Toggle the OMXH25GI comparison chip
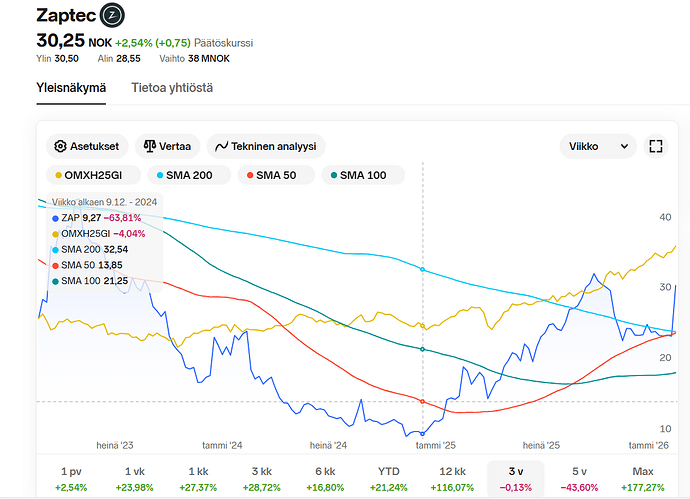The width and height of the screenshot is (690, 499). [90, 176]
